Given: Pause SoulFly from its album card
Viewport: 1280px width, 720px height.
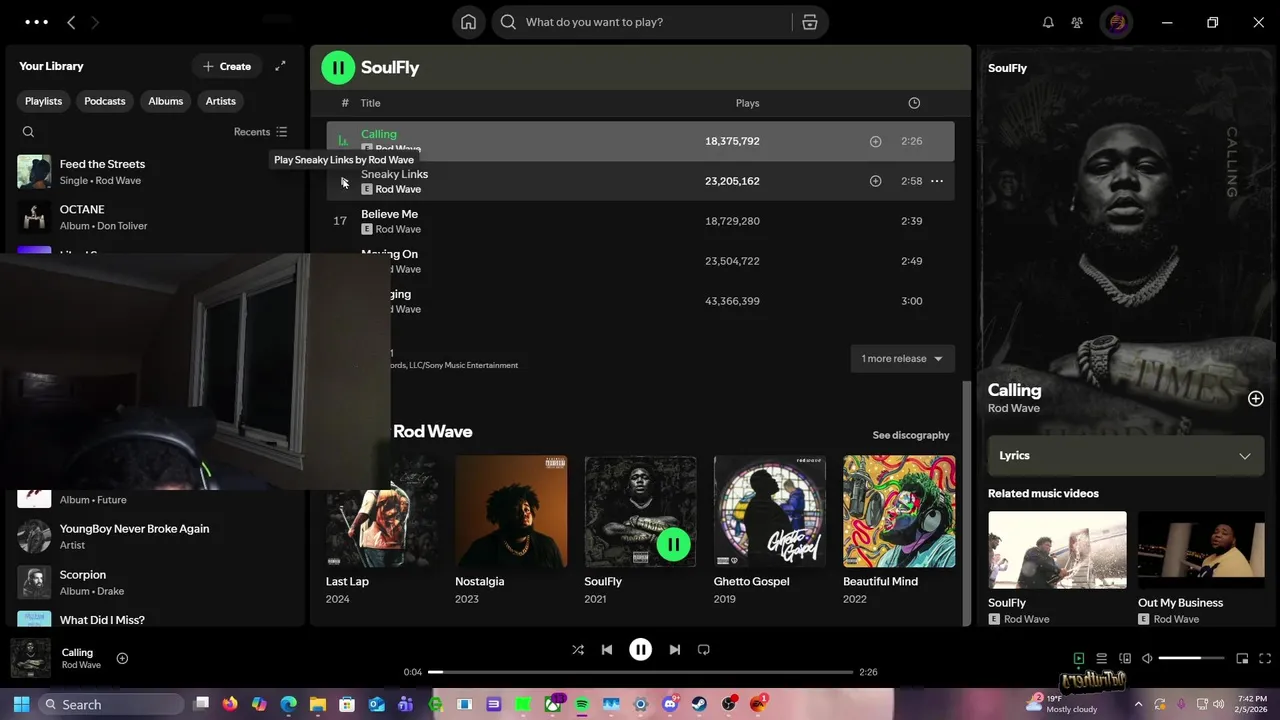Looking at the screenshot, I should point(673,544).
